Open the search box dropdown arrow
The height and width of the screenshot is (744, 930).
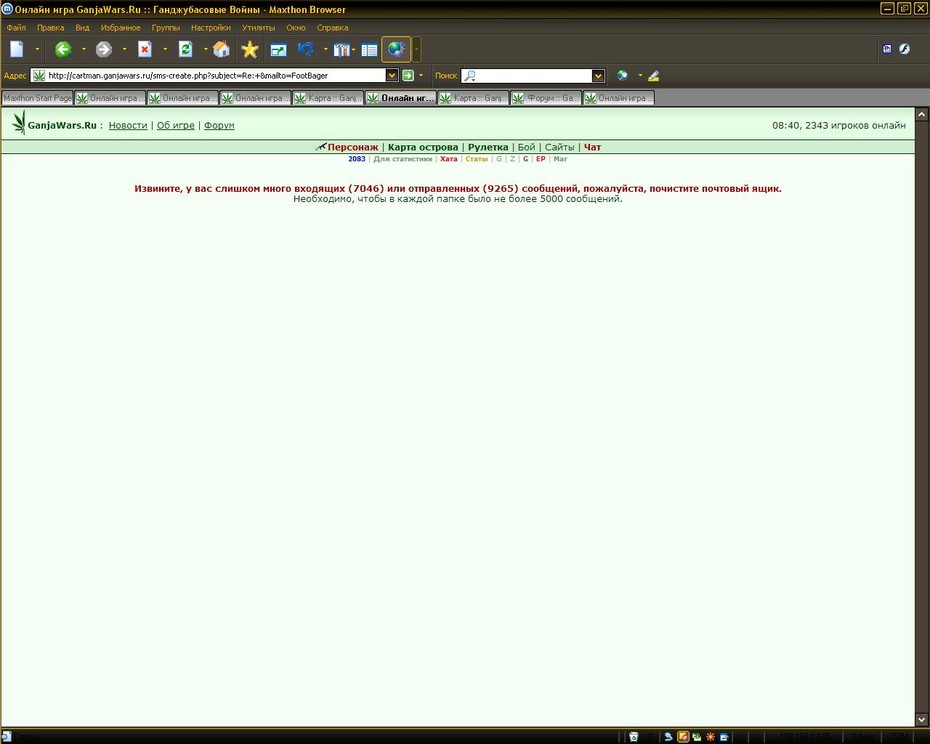tap(598, 75)
